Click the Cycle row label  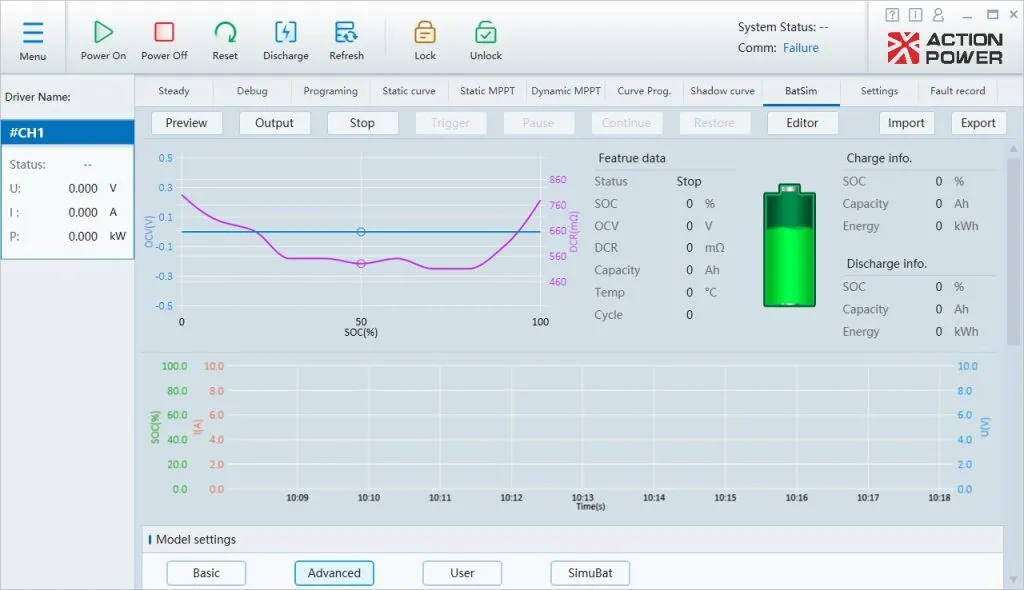point(608,315)
